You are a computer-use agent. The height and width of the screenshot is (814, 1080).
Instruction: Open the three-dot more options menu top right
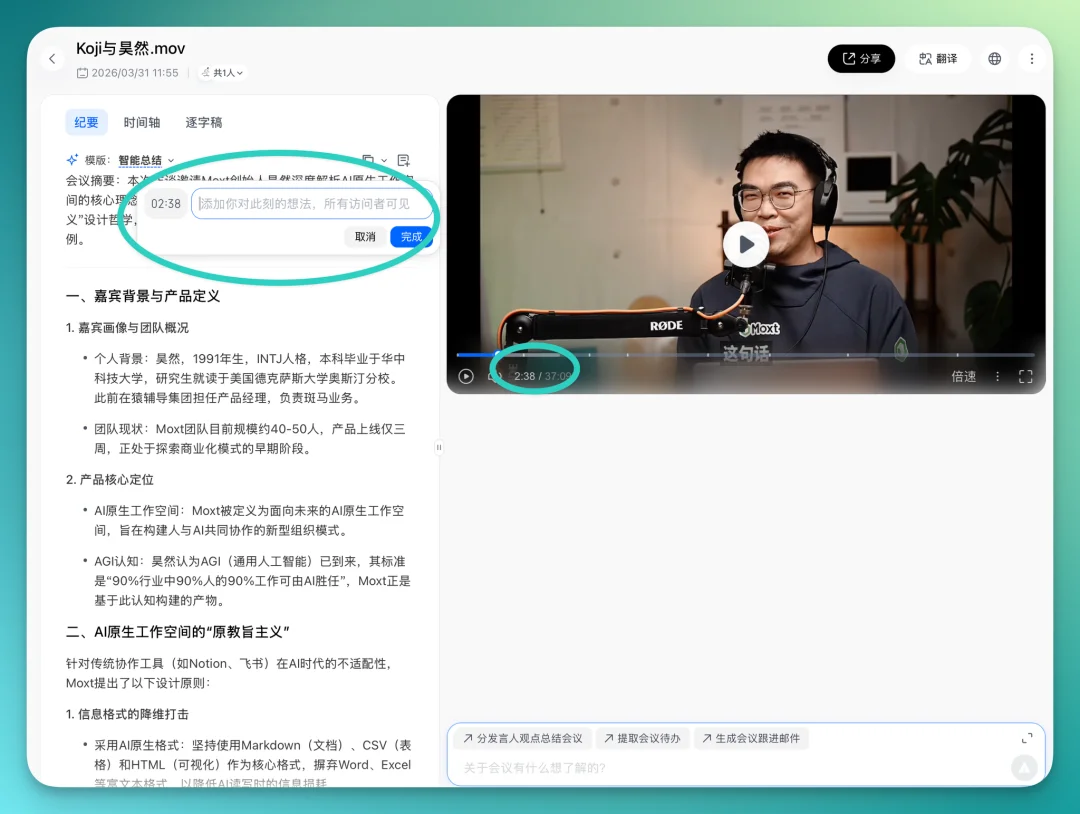coord(1033,58)
